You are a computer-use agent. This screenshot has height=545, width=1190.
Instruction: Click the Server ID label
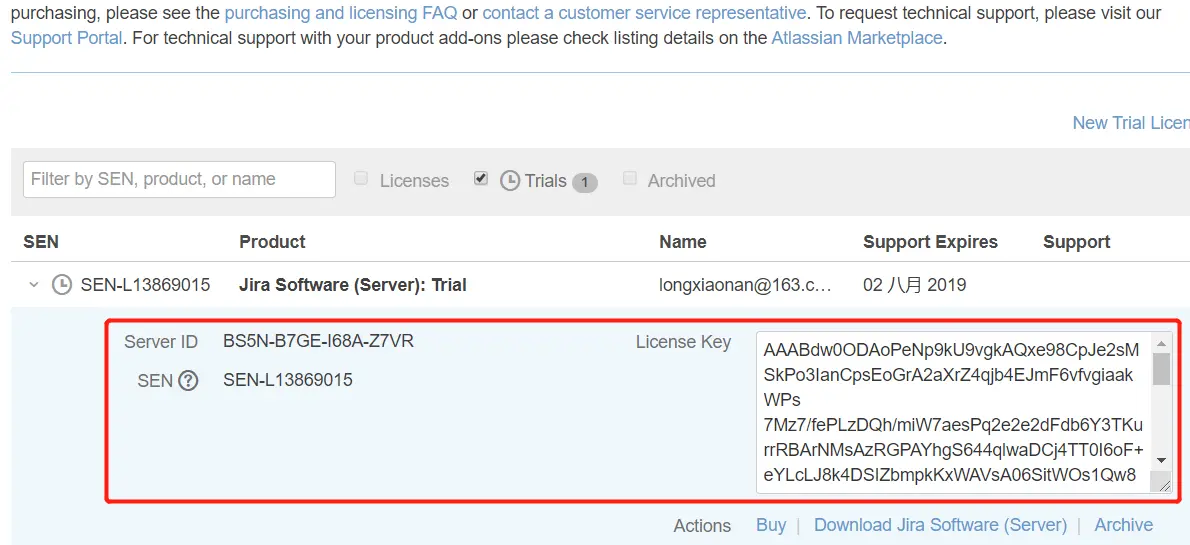[161, 342]
